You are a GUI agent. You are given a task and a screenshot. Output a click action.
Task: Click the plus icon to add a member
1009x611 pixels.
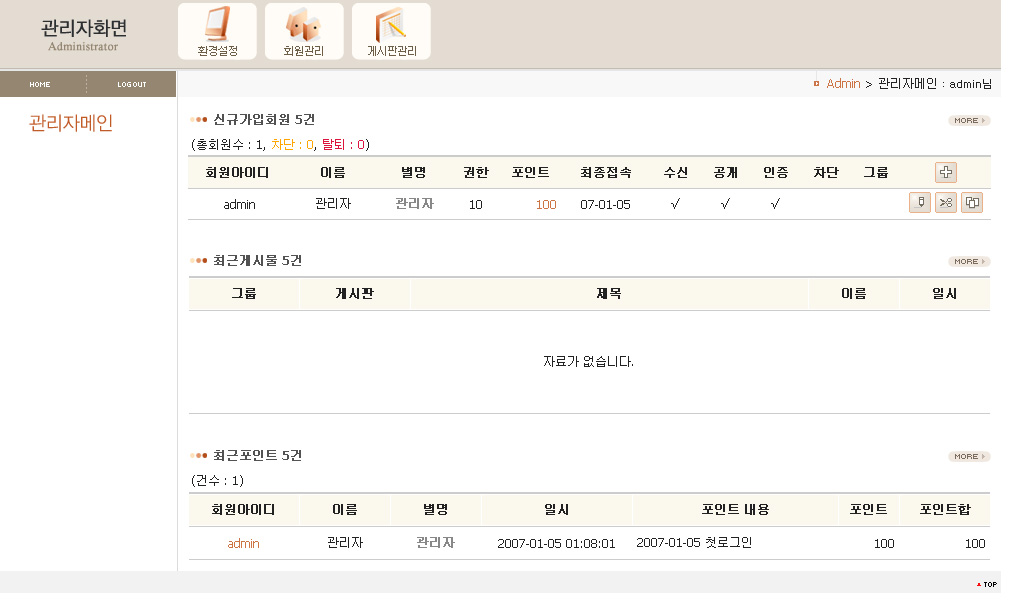pos(945,172)
